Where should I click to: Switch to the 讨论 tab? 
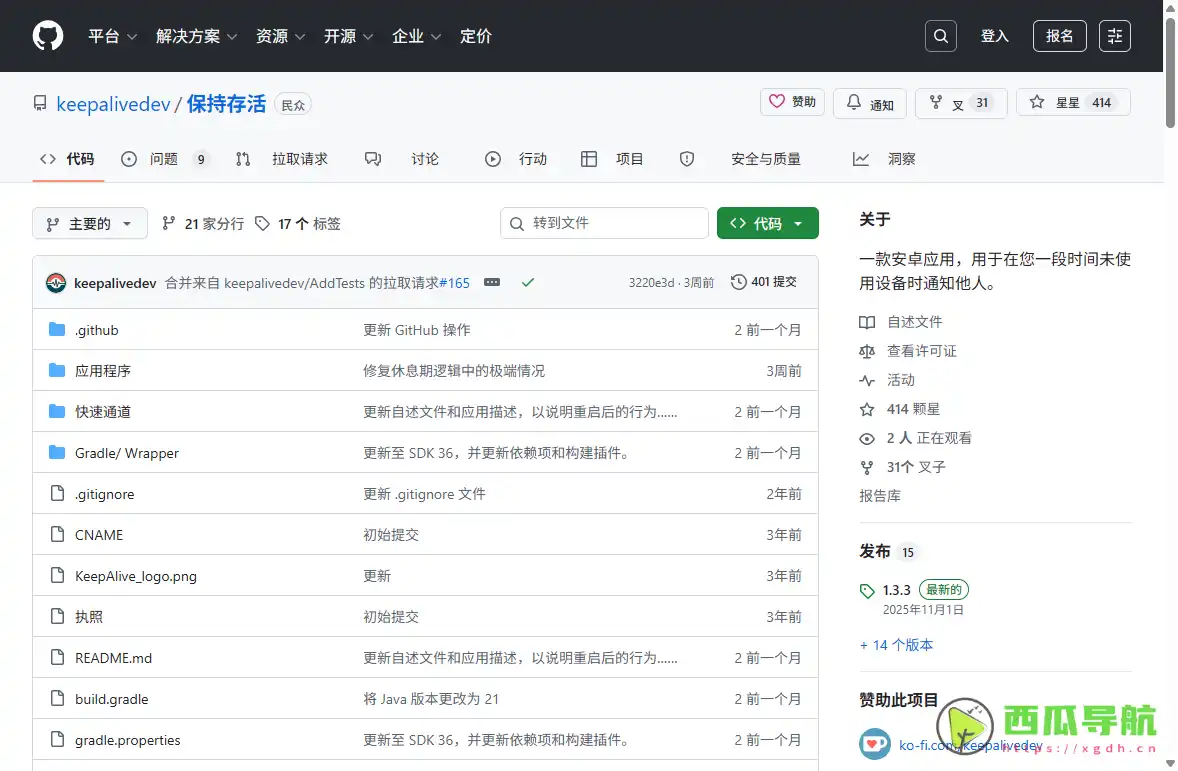click(402, 159)
